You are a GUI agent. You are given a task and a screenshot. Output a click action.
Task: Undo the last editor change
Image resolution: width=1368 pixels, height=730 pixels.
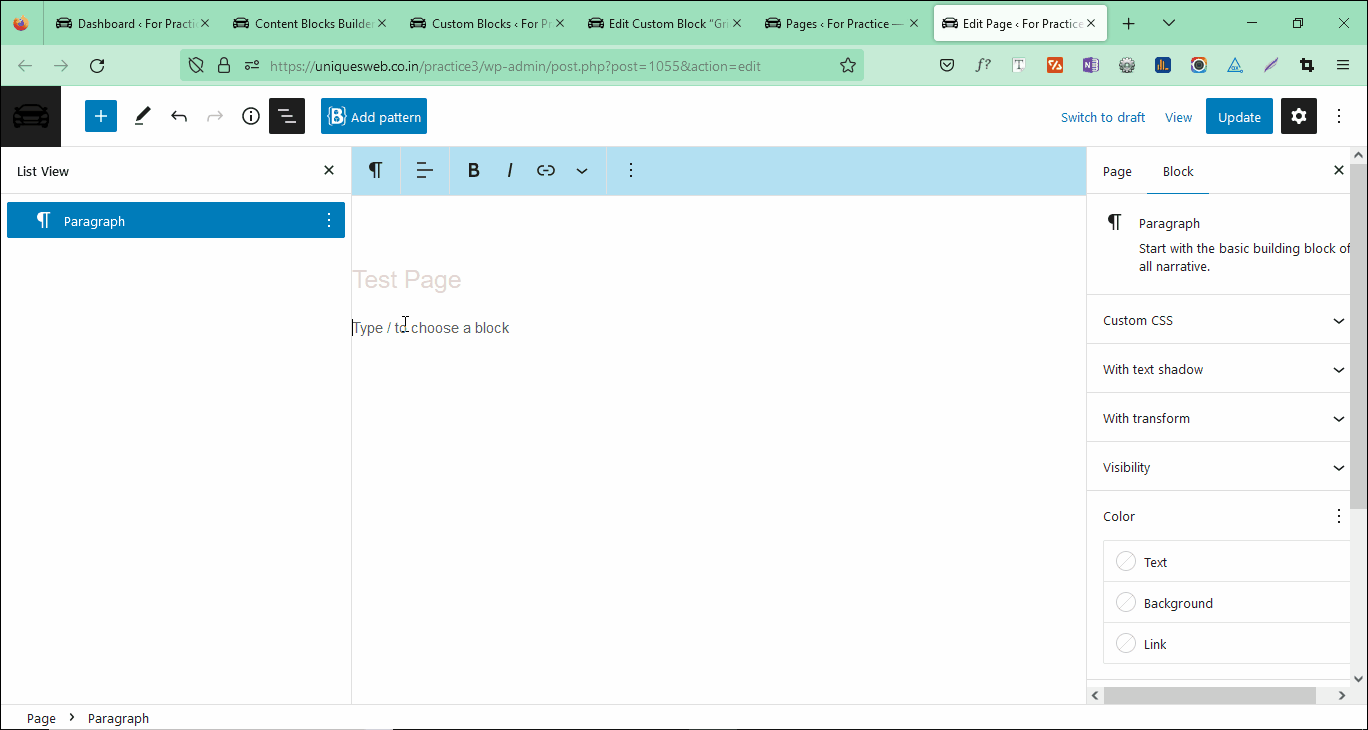(x=179, y=116)
